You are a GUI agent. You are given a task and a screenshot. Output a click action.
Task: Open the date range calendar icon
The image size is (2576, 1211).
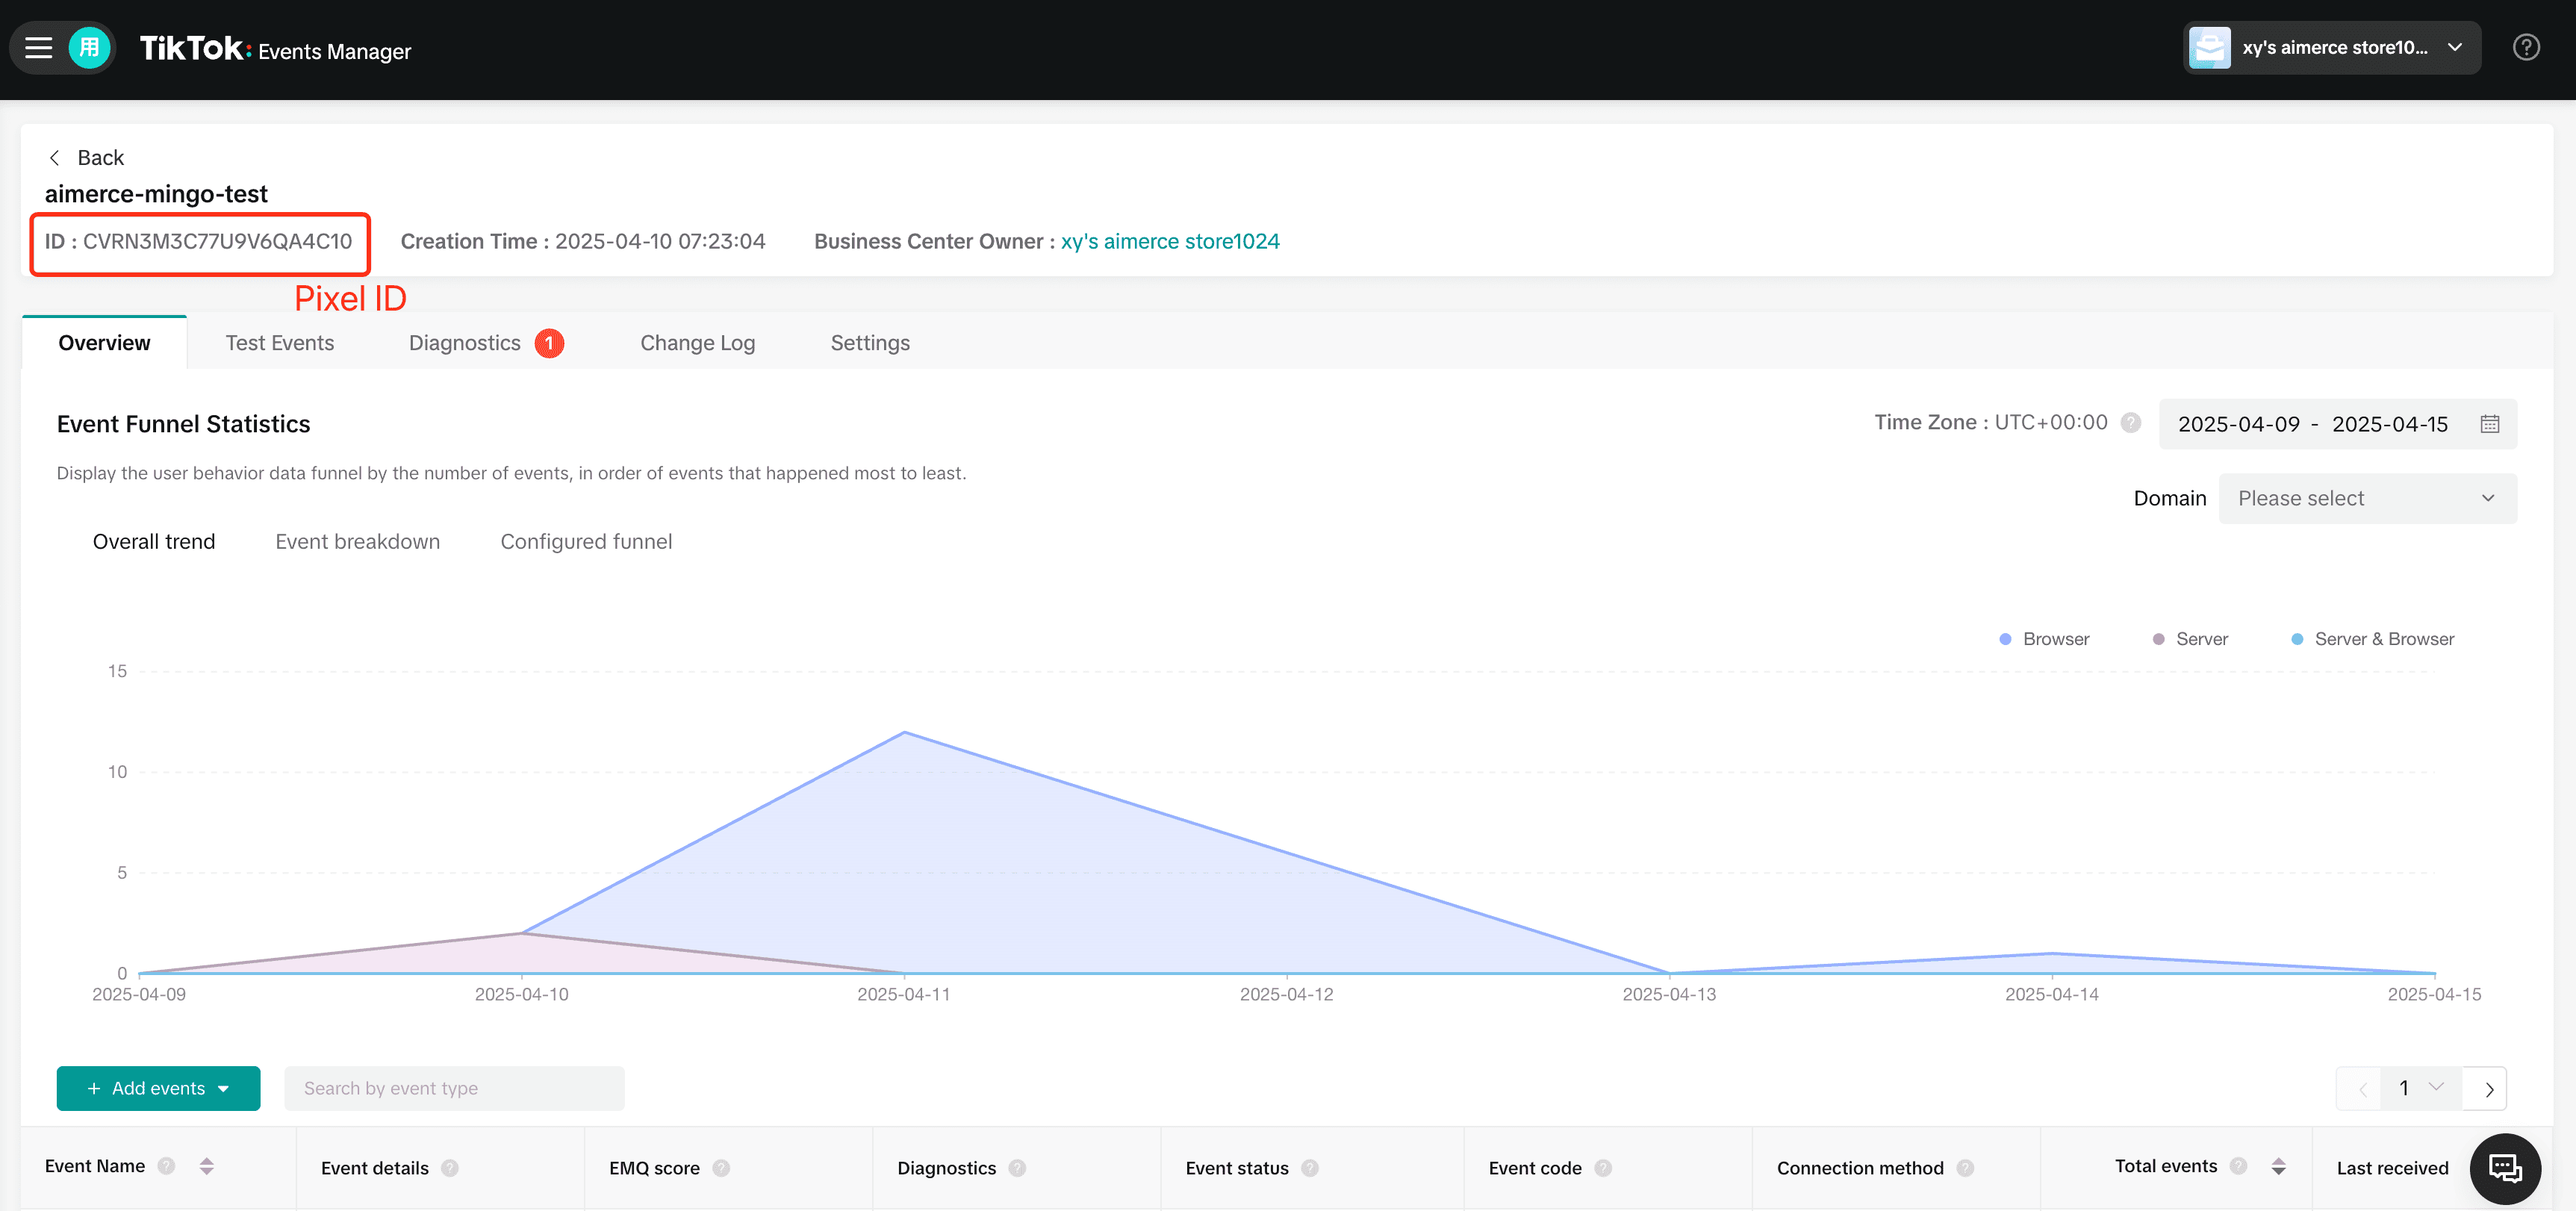pyautogui.click(x=2489, y=424)
